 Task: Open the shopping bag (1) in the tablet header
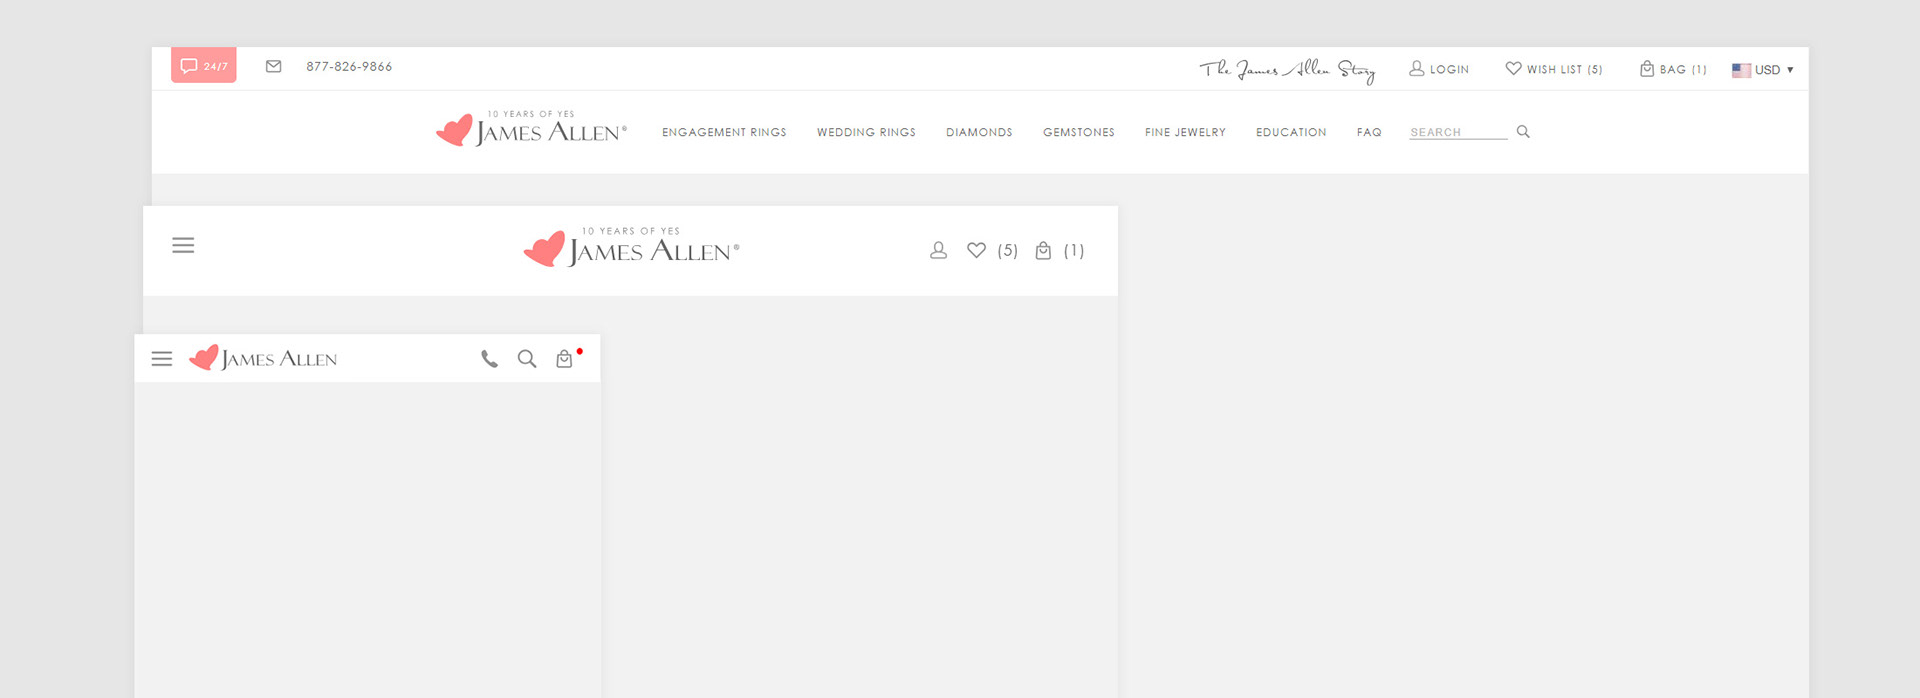point(1059,250)
